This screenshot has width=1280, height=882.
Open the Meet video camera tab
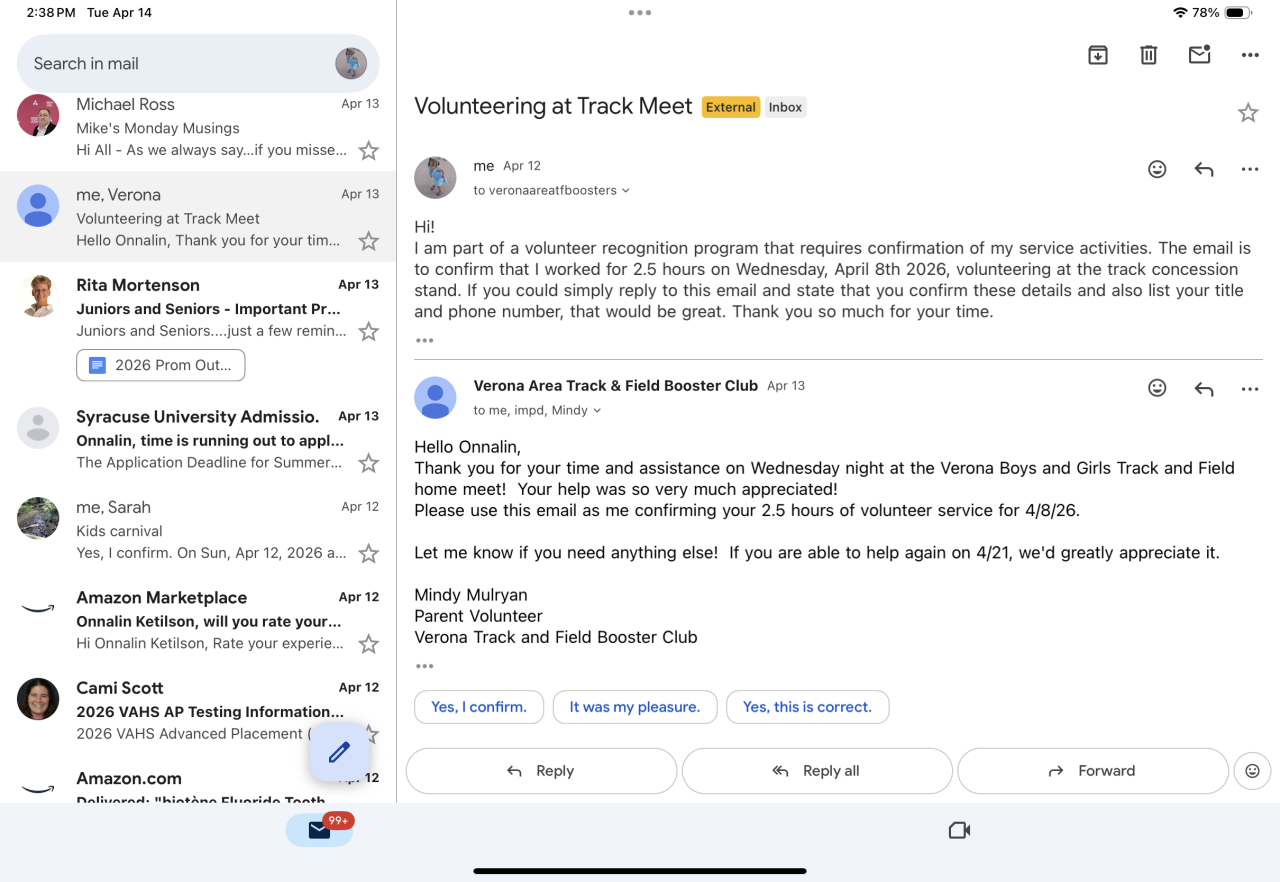pyautogui.click(x=959, y=830)
